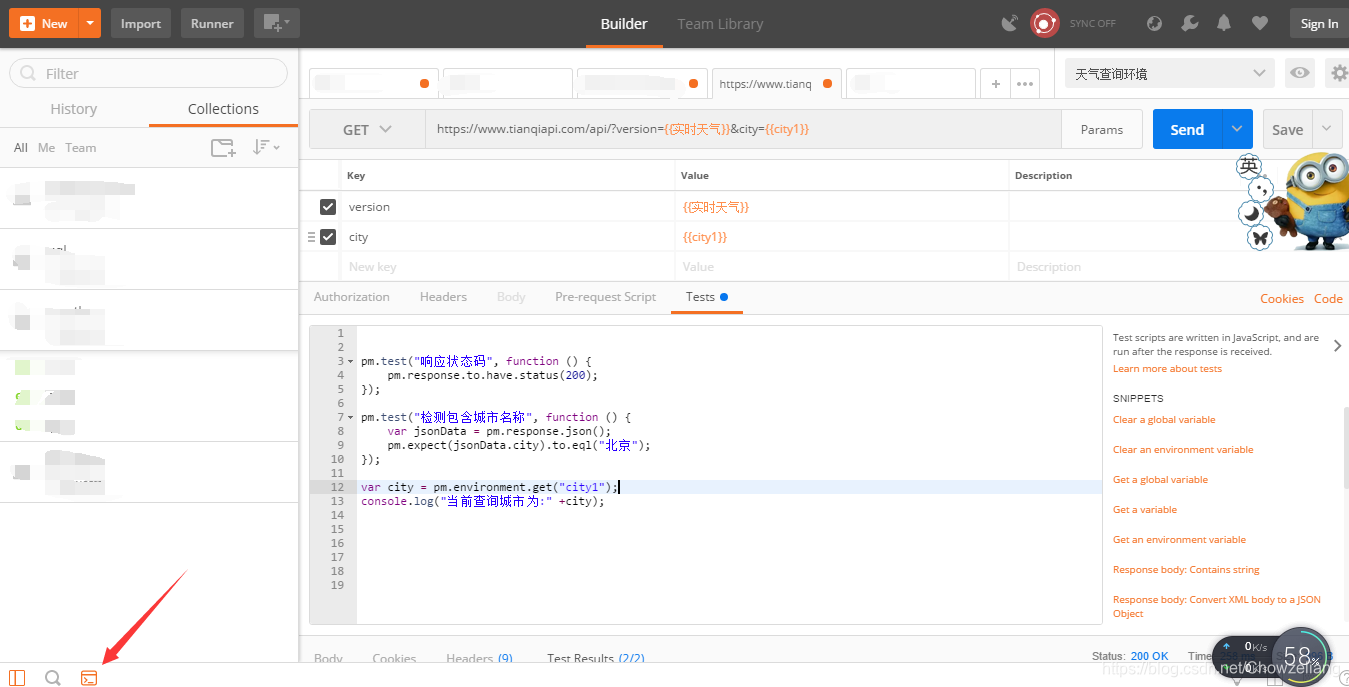This screenshot has height=687, width=1349.
Task: Click the Code link
Action: pos(1328,299)
